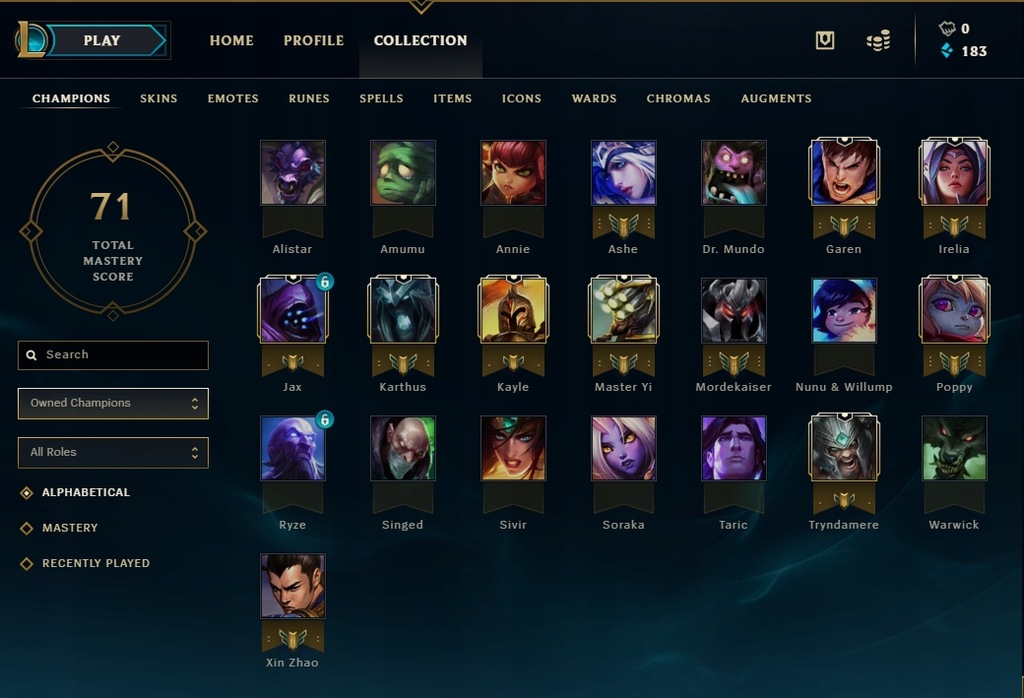
Task: Select the Jax champion portrait
Action: [x=293, y=310]
